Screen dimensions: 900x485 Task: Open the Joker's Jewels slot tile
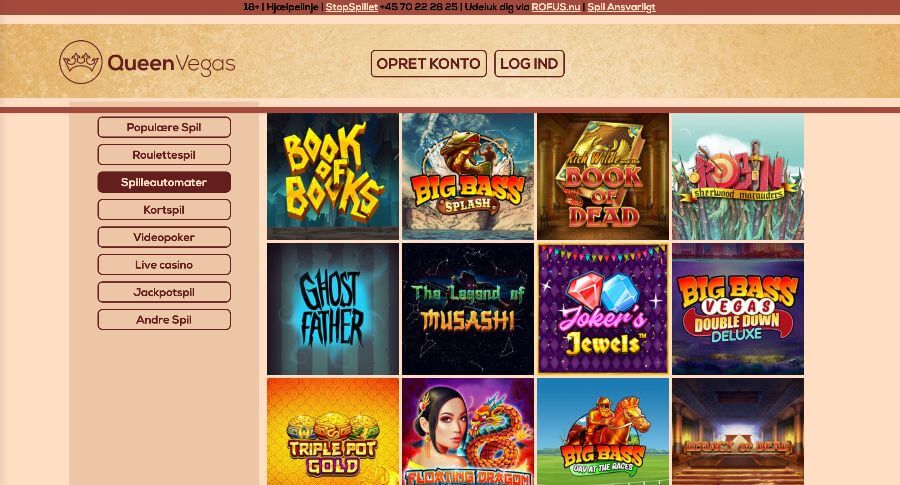coord(603,309)
